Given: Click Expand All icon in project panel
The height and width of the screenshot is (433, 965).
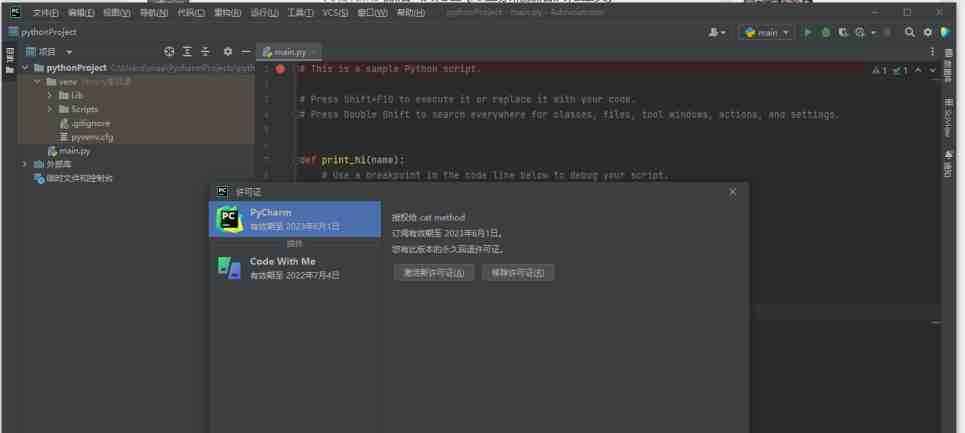Looking at the screenshot, I should [x=187, y=52].
